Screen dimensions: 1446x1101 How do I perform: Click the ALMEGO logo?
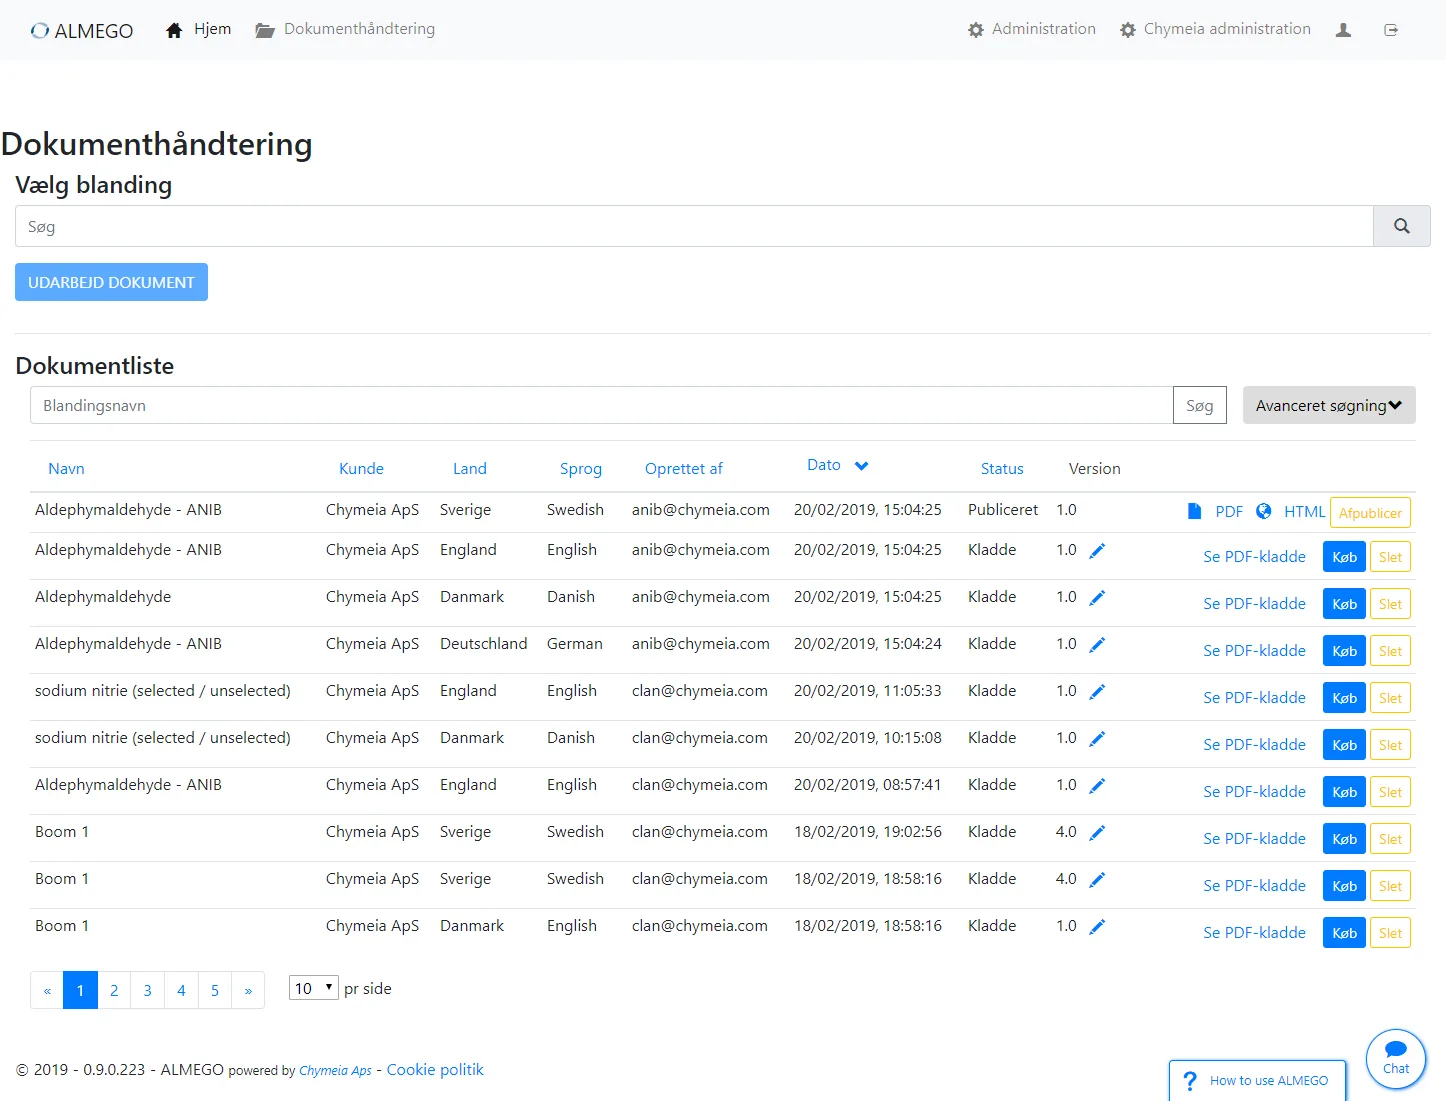(x=82, y=30)
